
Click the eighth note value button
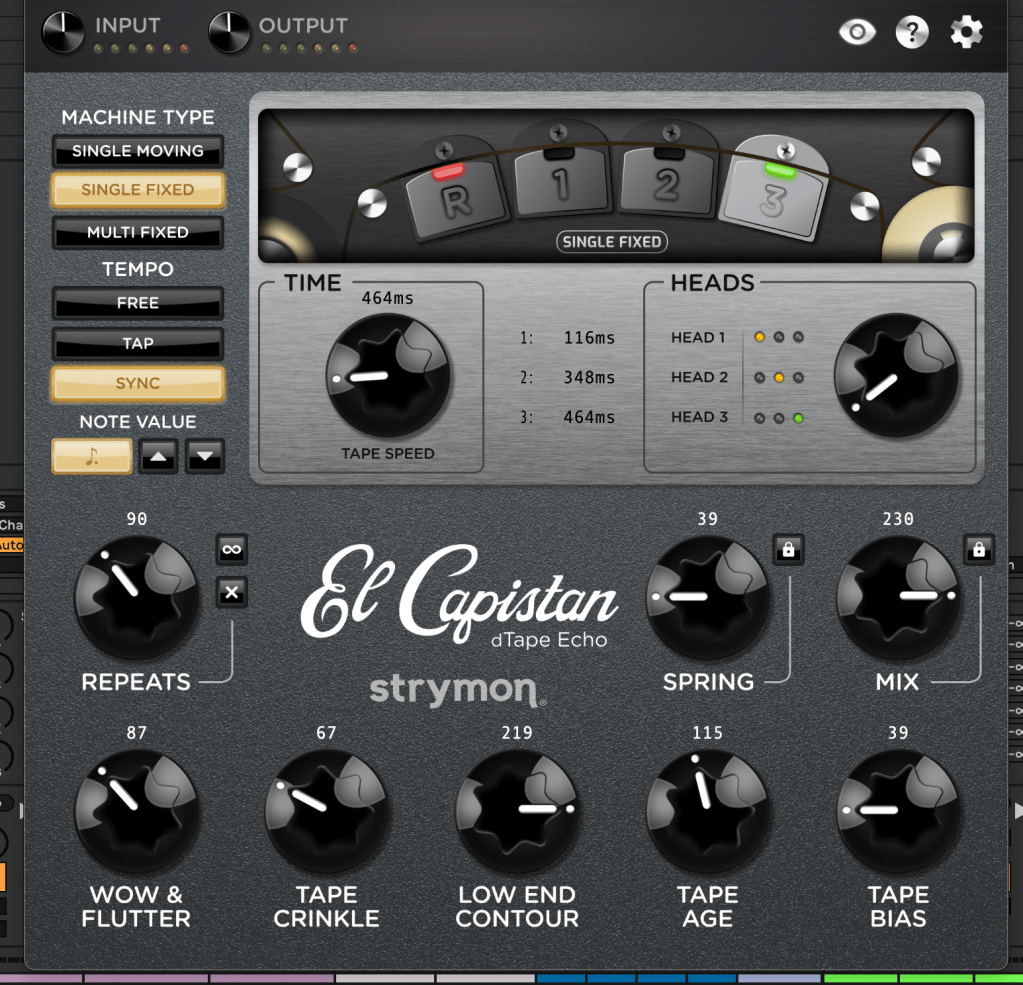coord(92,456)
